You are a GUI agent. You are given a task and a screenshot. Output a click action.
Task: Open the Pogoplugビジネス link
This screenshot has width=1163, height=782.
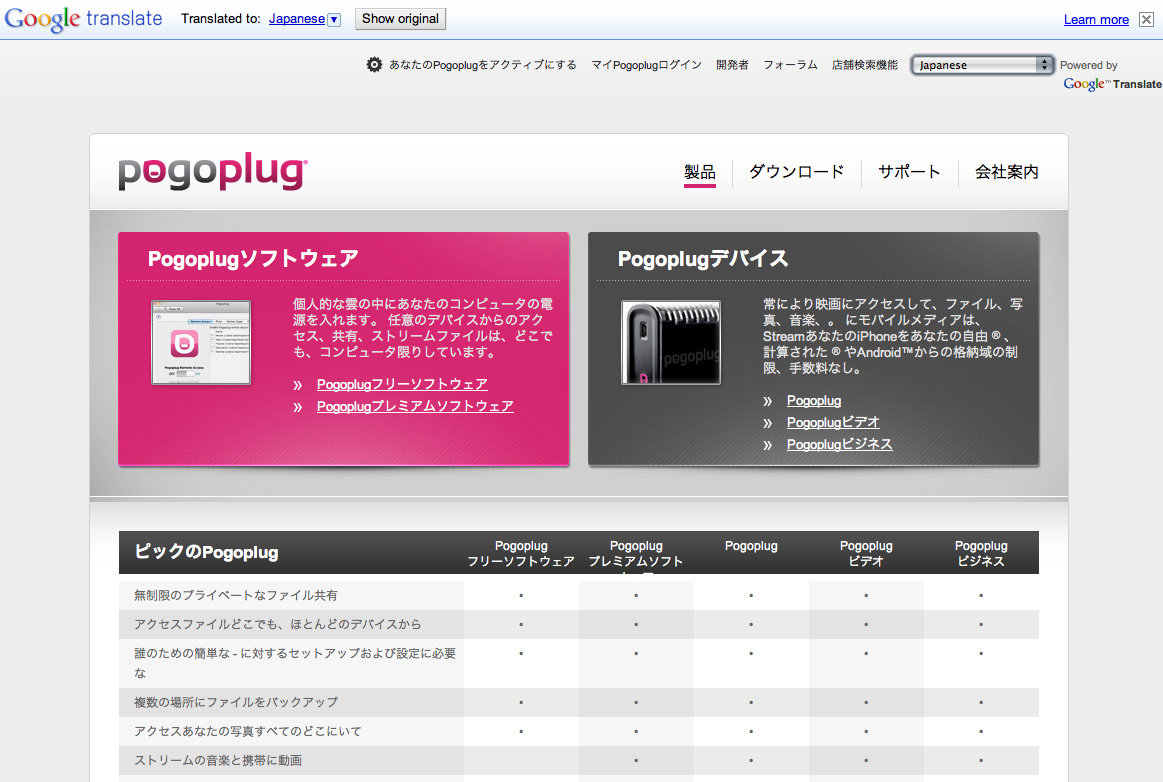tap(840, 444)
